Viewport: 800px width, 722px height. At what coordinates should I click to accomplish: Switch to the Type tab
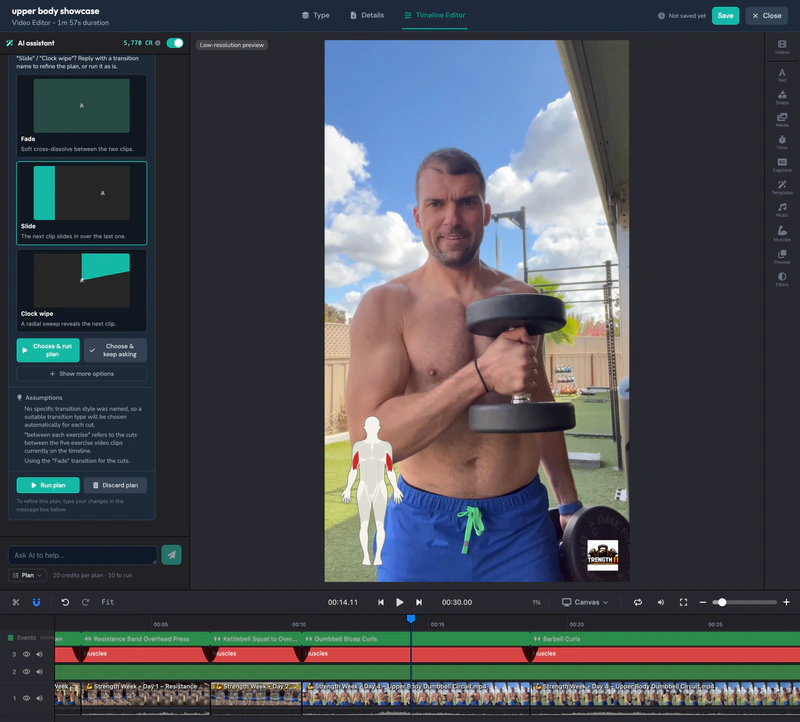coord(315,15)
